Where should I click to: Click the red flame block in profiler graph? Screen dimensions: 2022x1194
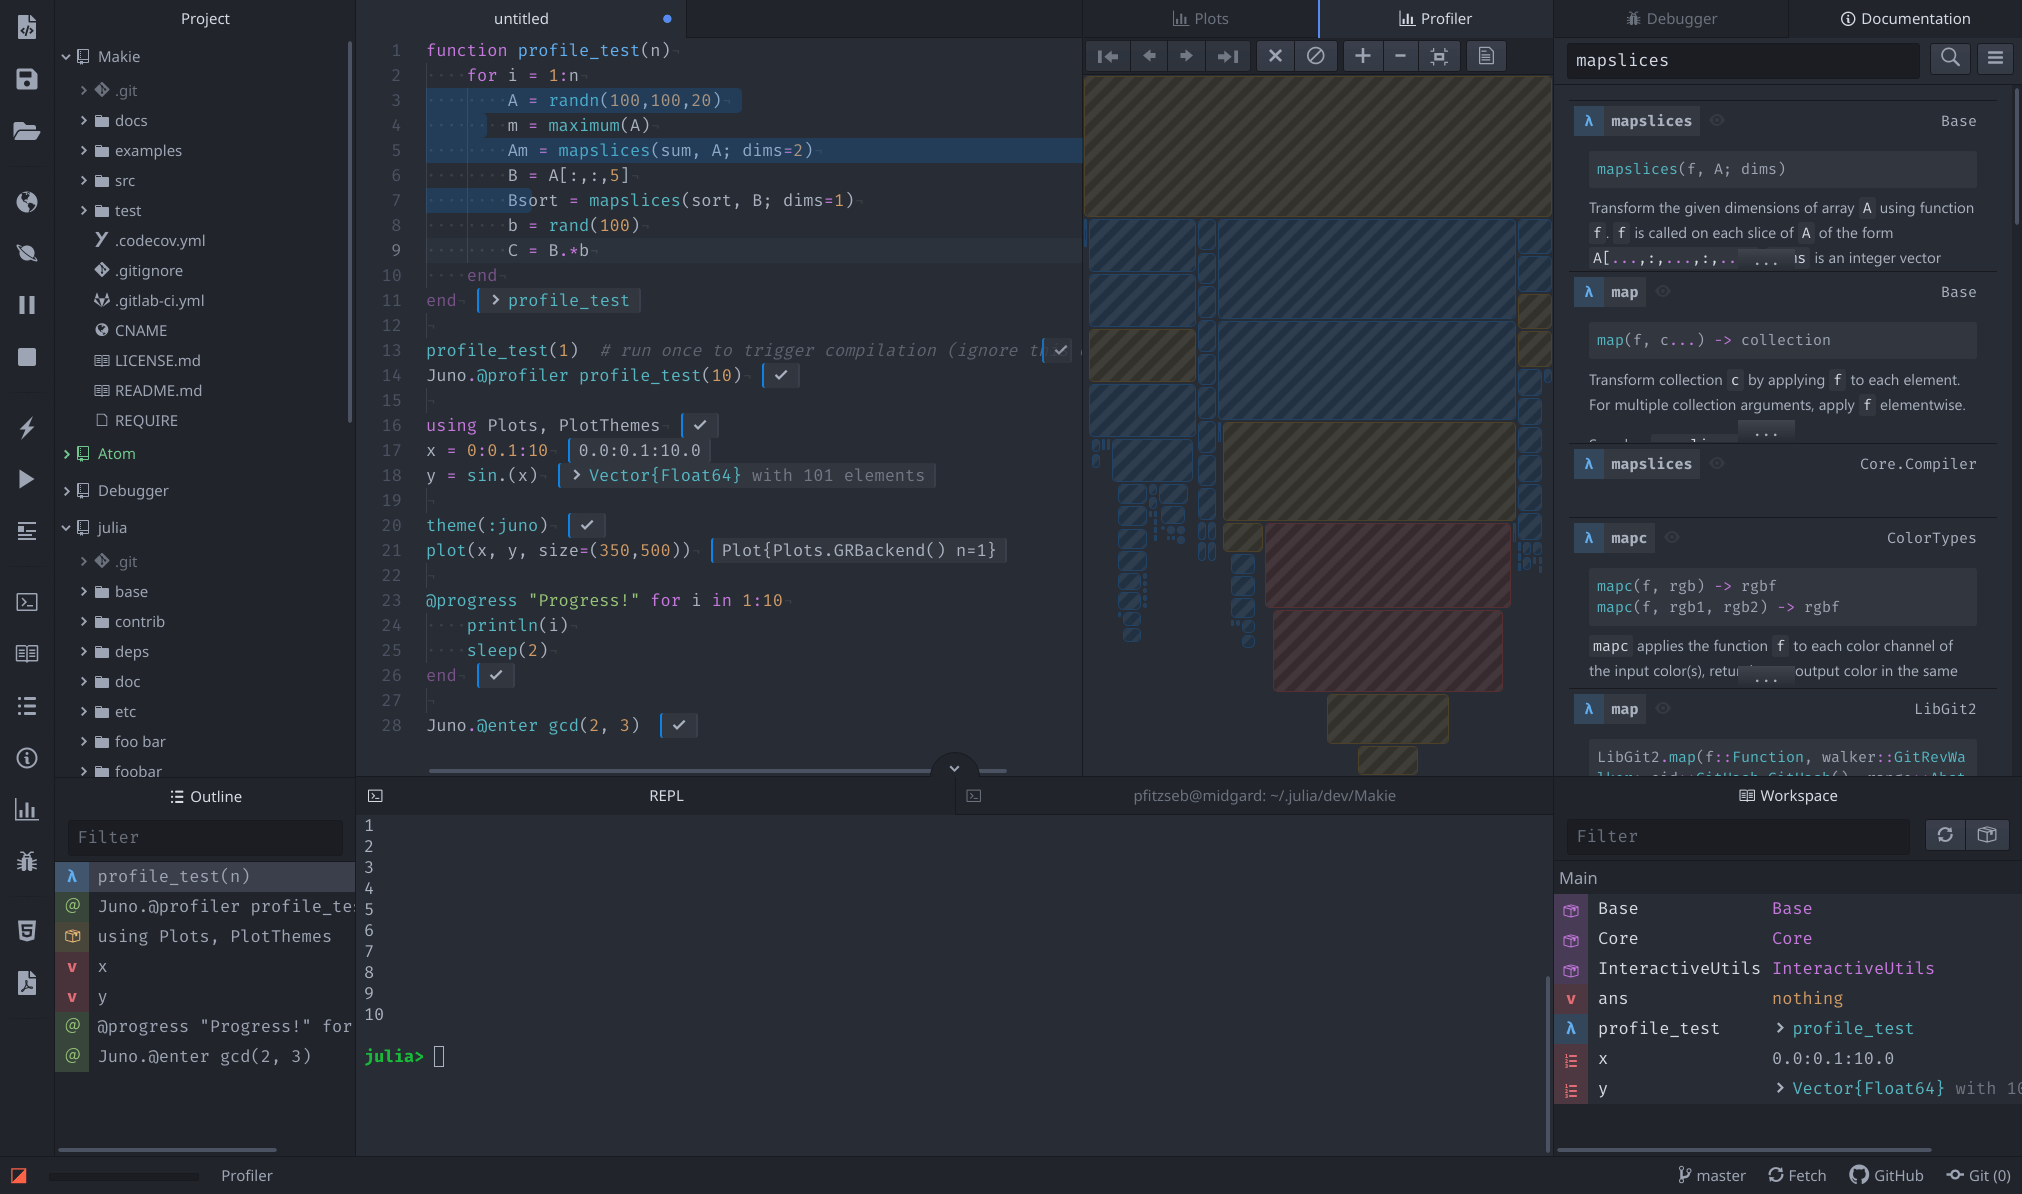(1387, 566)
